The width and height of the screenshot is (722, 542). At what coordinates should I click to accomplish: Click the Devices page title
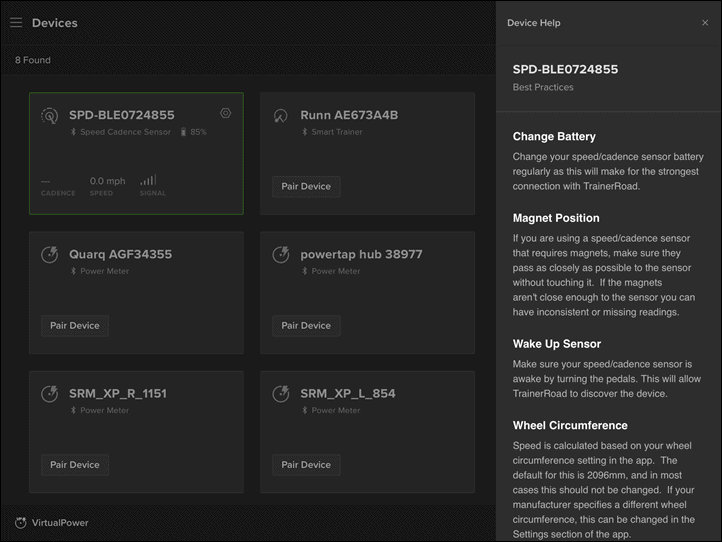click(55, 23)
